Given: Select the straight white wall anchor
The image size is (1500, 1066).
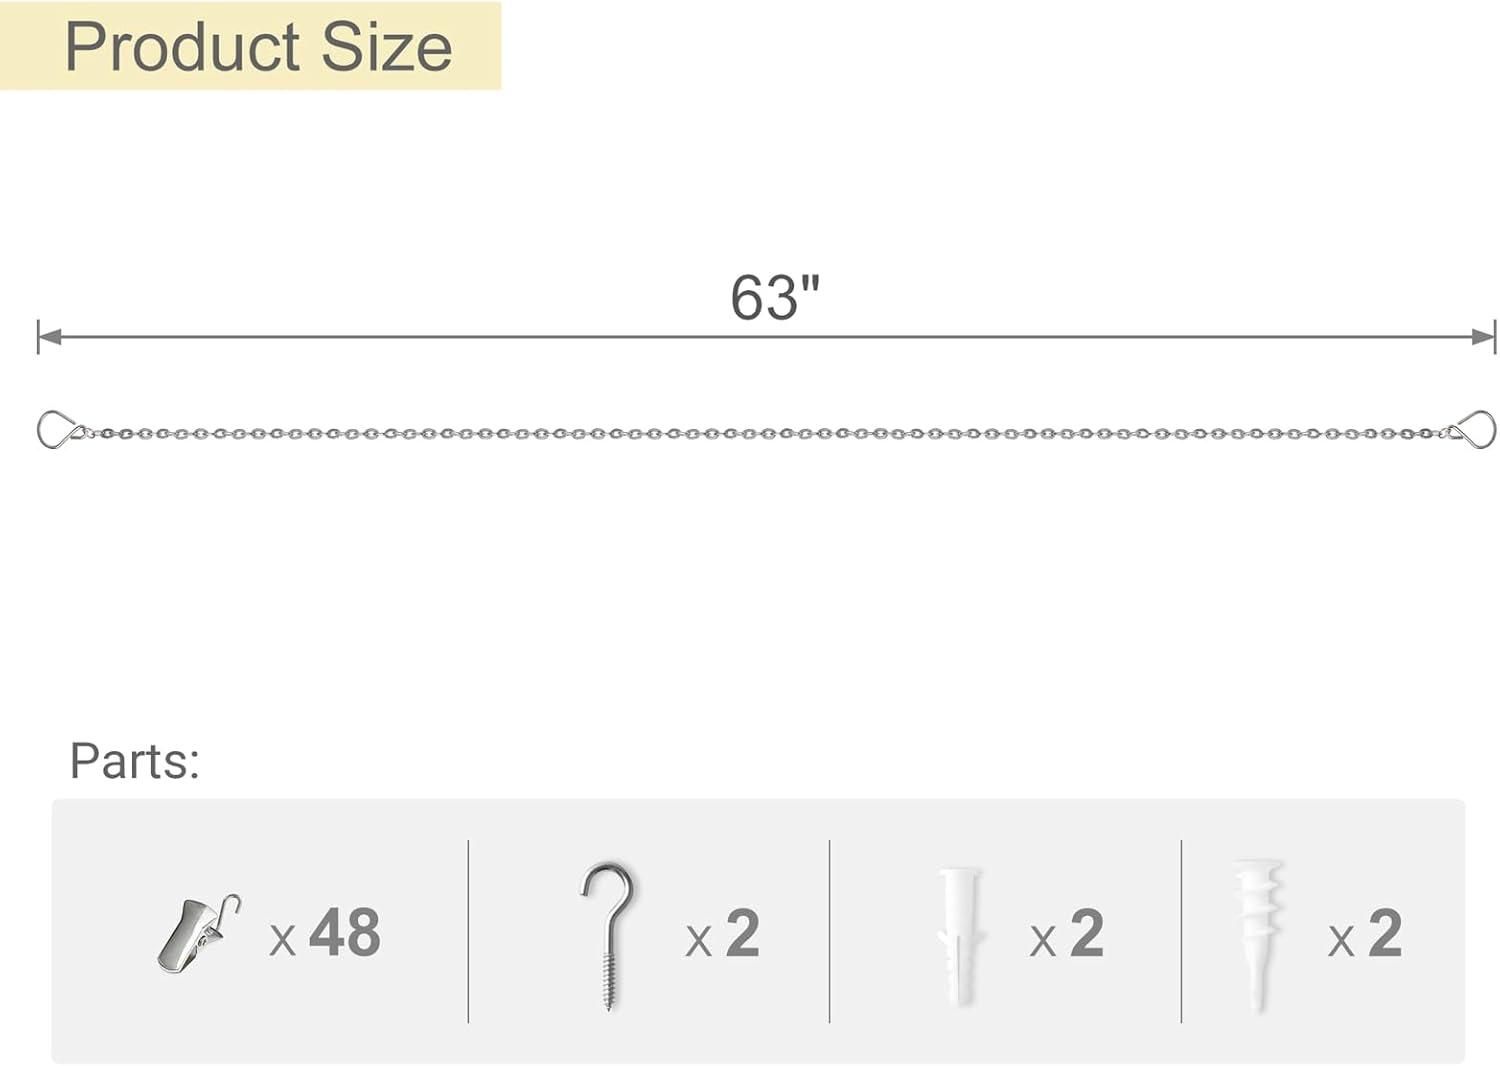Looking at the screenshot, I should coord(958,935).
